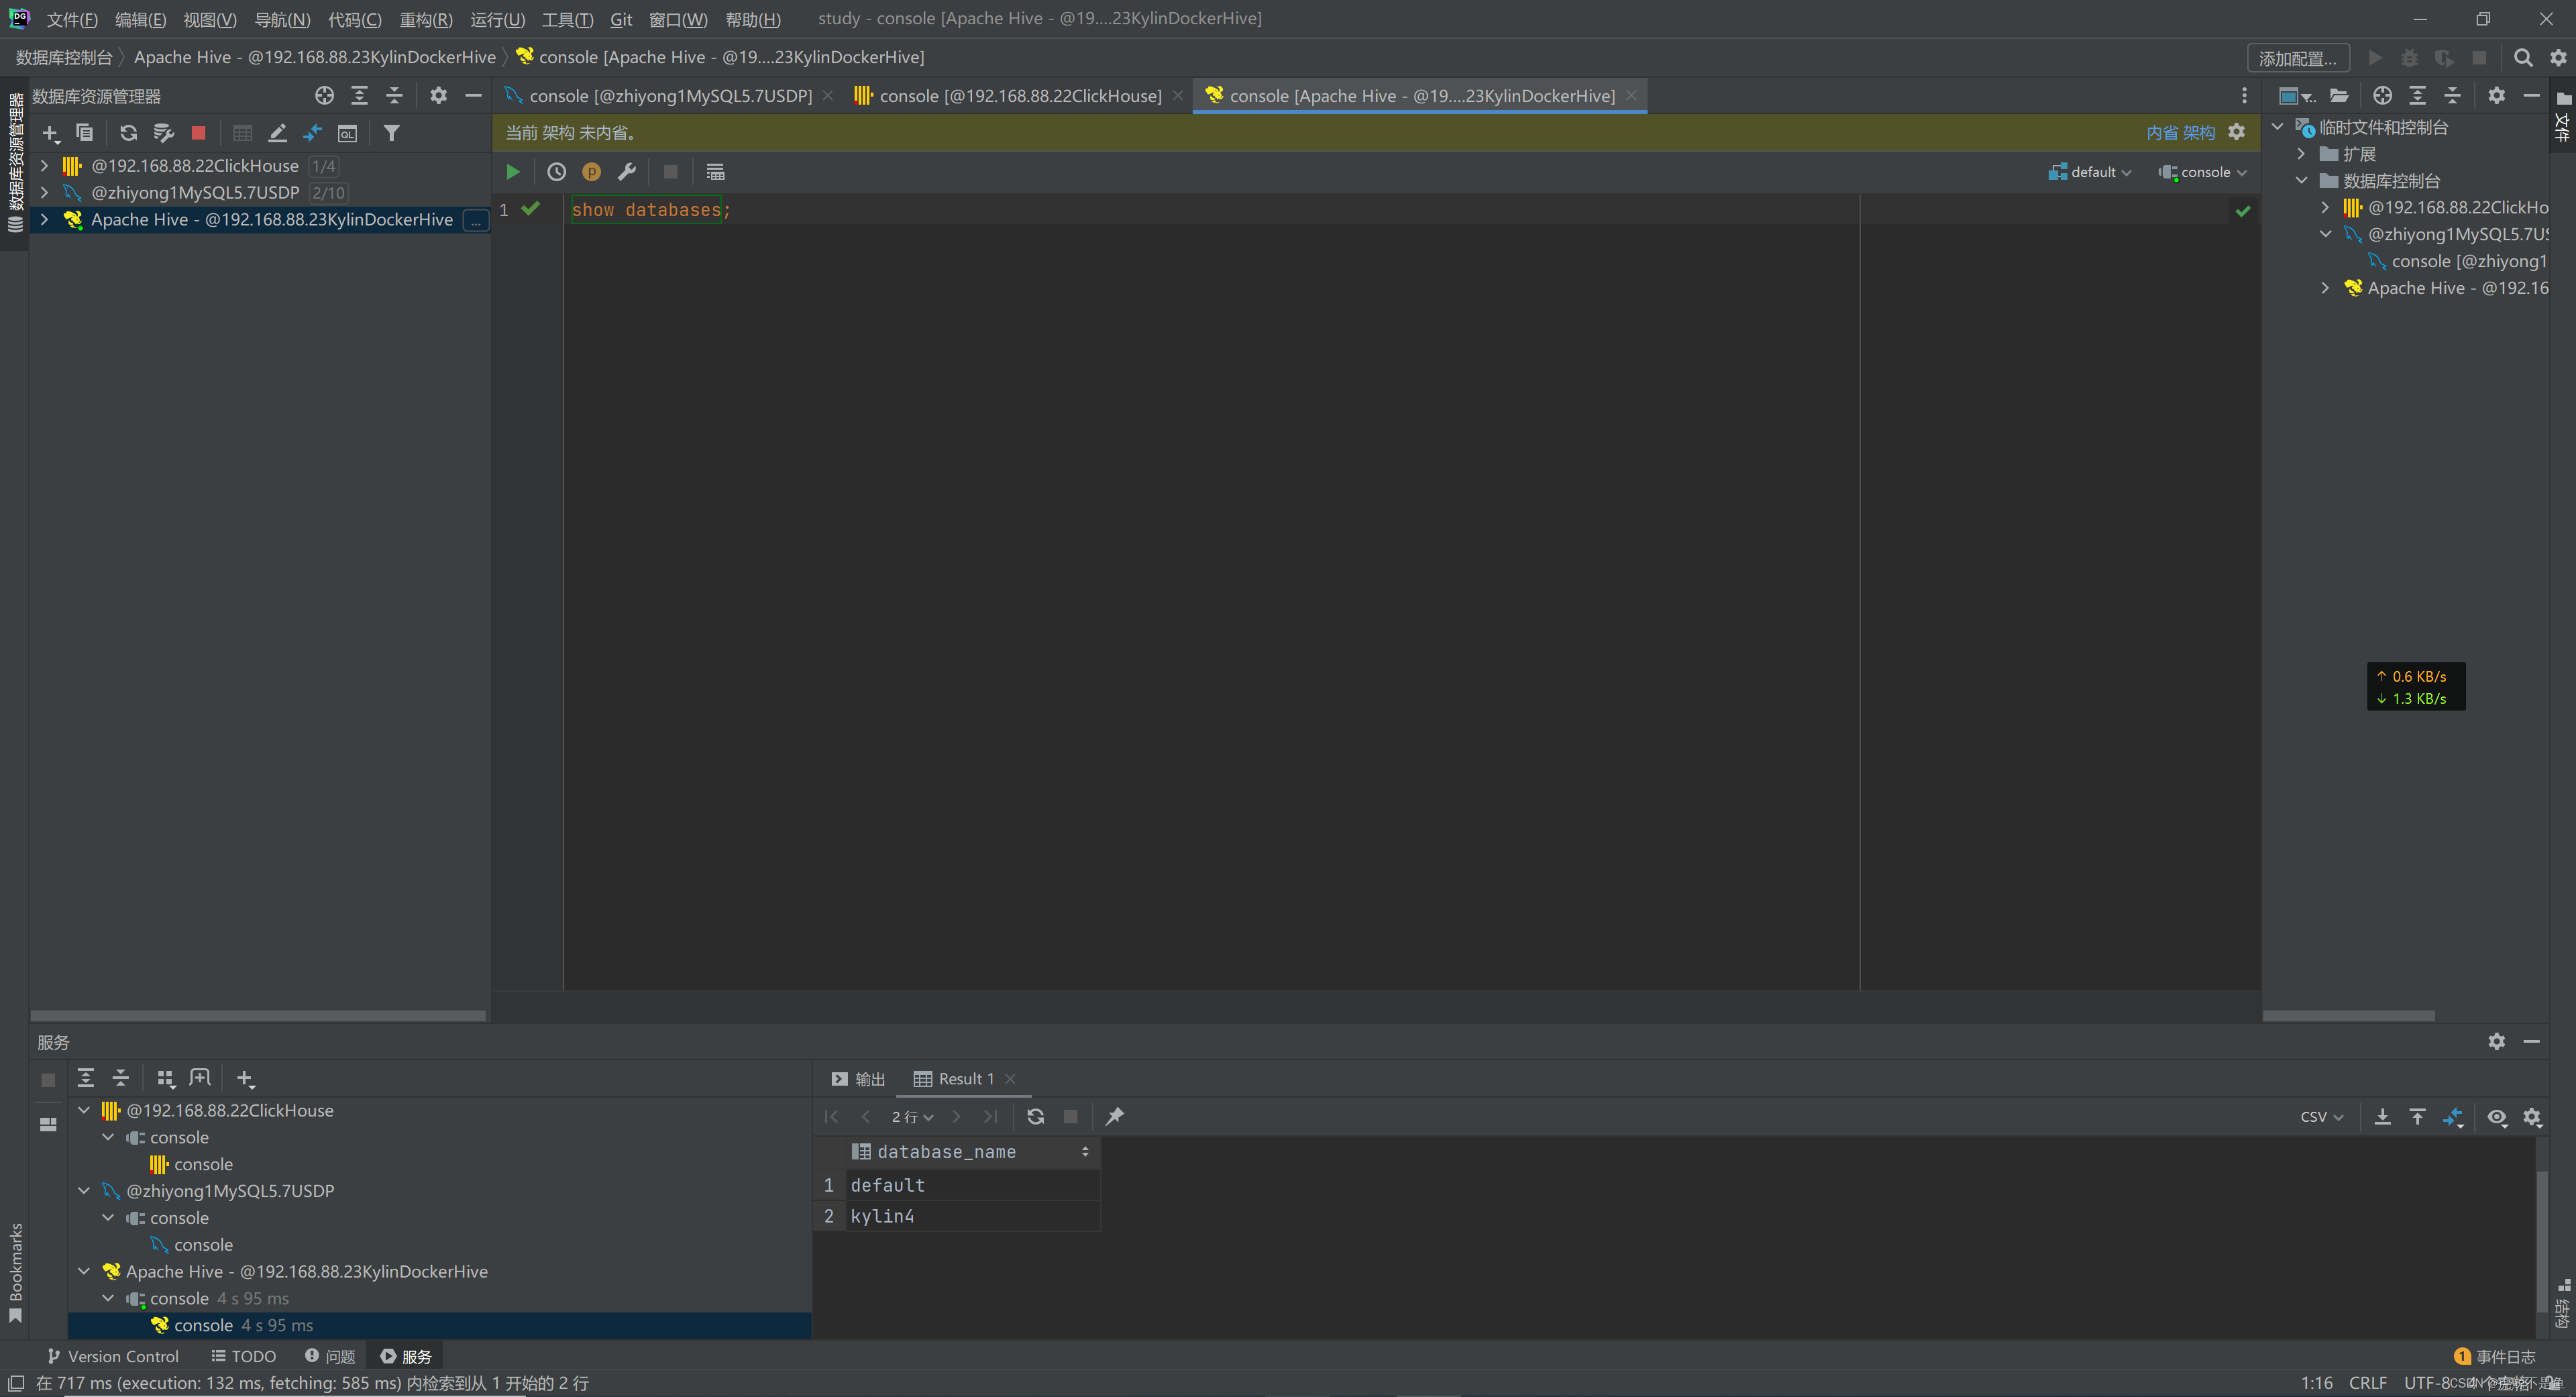Click the wrench settings icon in the editor toolbar
2576x1397 pixels.
point(627,172)
